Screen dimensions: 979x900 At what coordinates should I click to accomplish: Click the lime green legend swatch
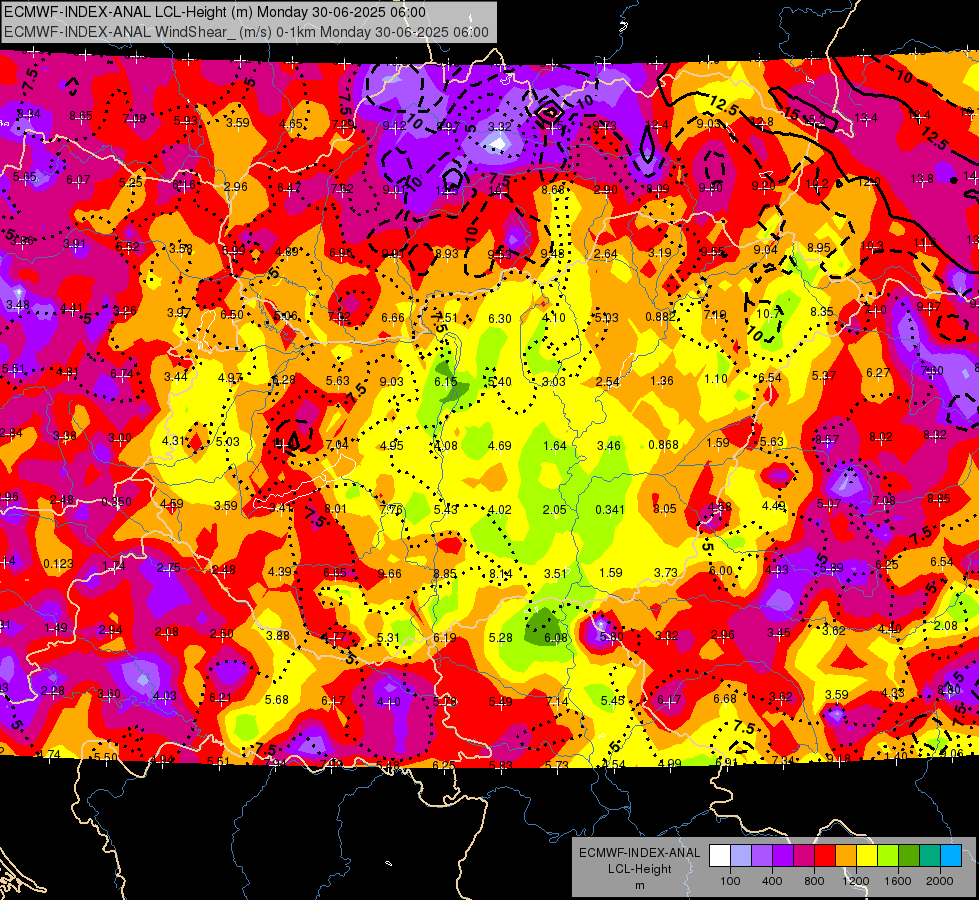pos(888,856)
